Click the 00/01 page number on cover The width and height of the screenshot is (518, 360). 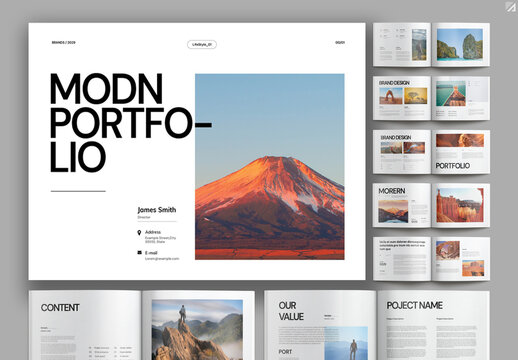(x=340, y=43)
